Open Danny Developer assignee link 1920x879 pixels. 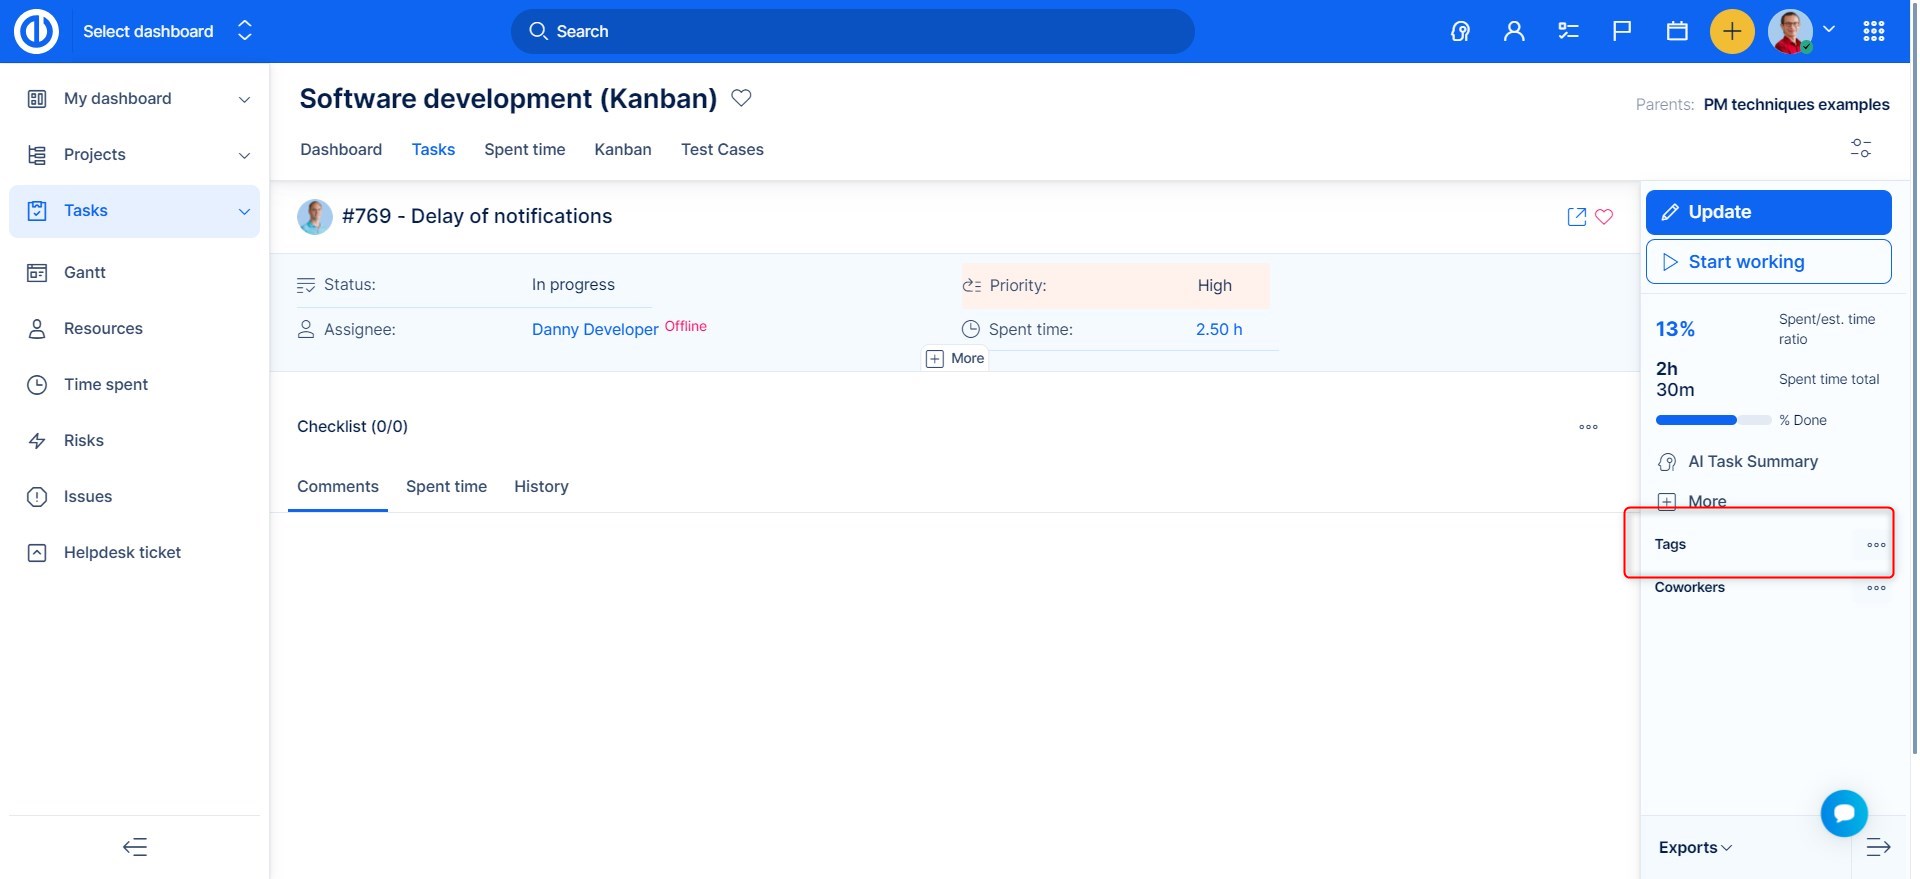coord(595,329)
